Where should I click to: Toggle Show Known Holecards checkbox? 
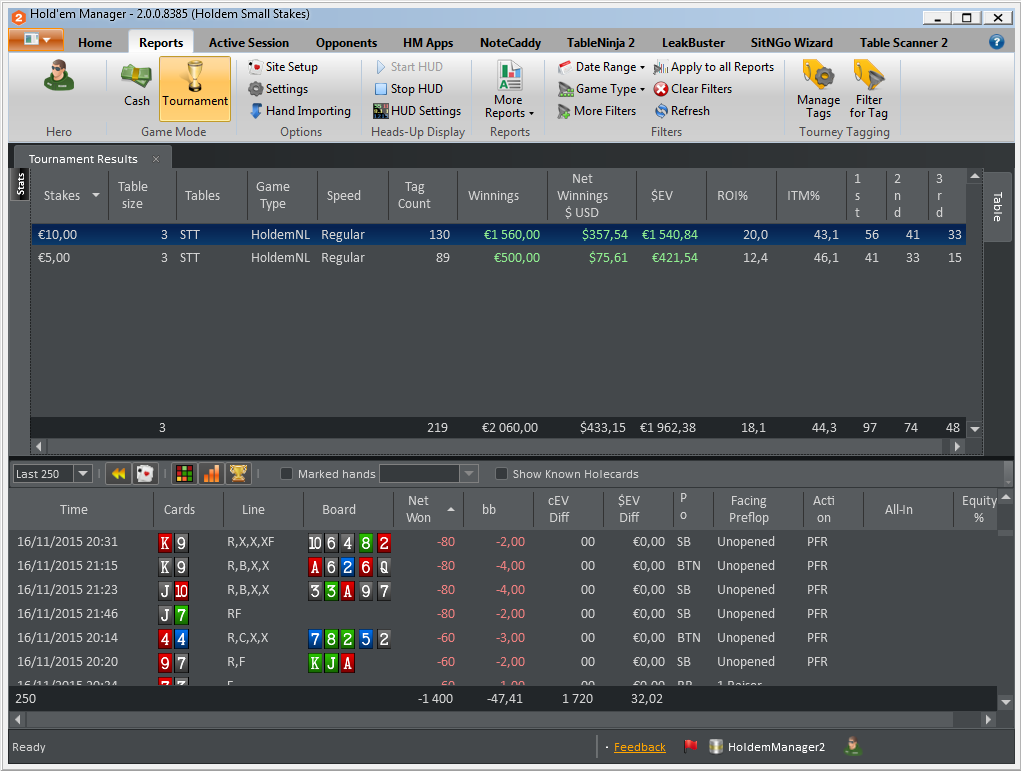point(502,474)
